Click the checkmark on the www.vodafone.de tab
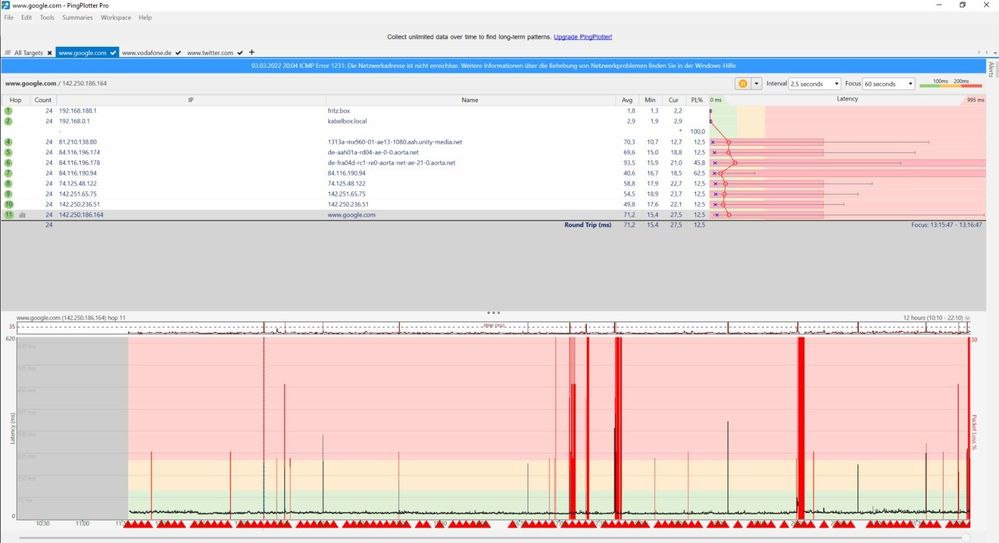Viewport: 999px width, 543px height. point(178,53)
